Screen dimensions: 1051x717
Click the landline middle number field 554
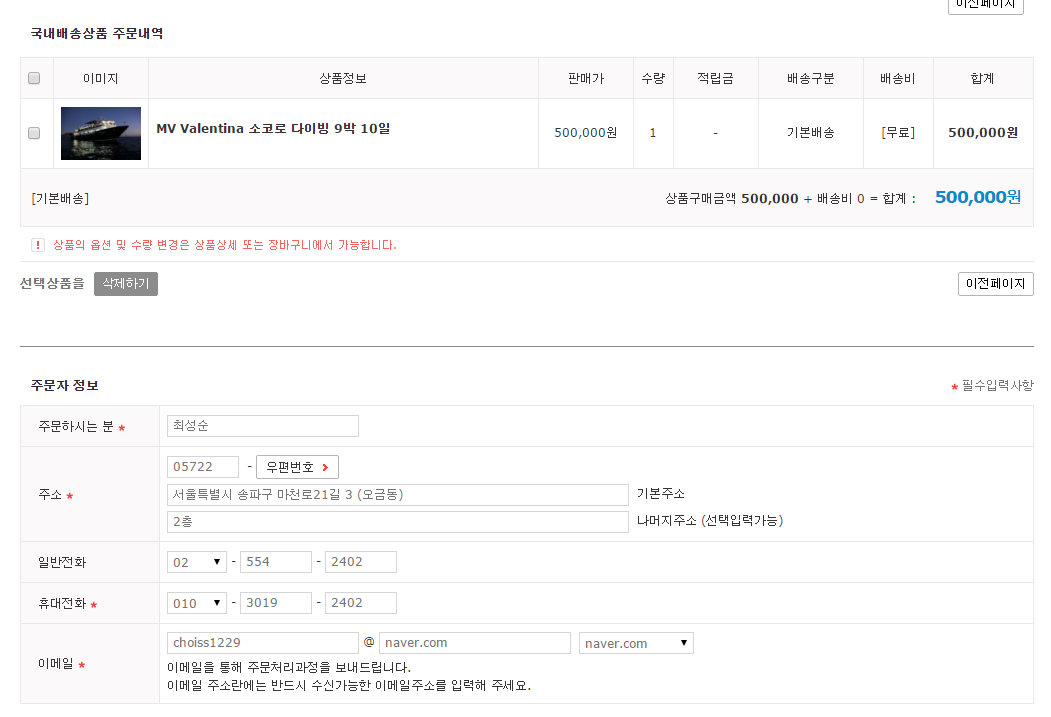276,562
